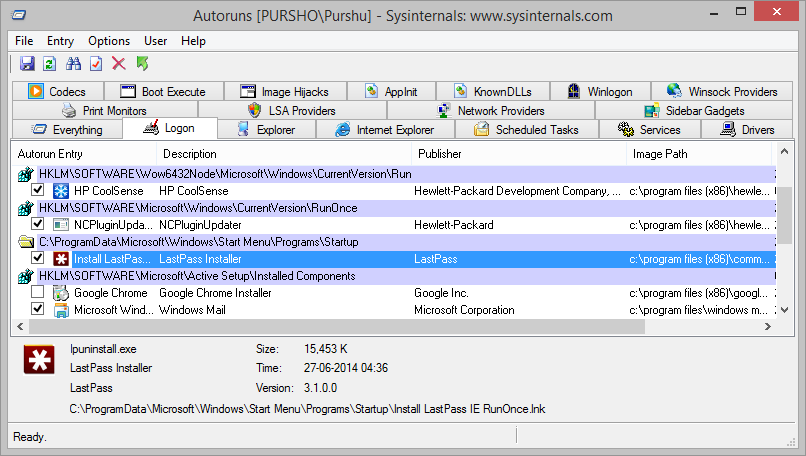Sort by Description column header
Screen dimensions: 806x456
point(284,154)
